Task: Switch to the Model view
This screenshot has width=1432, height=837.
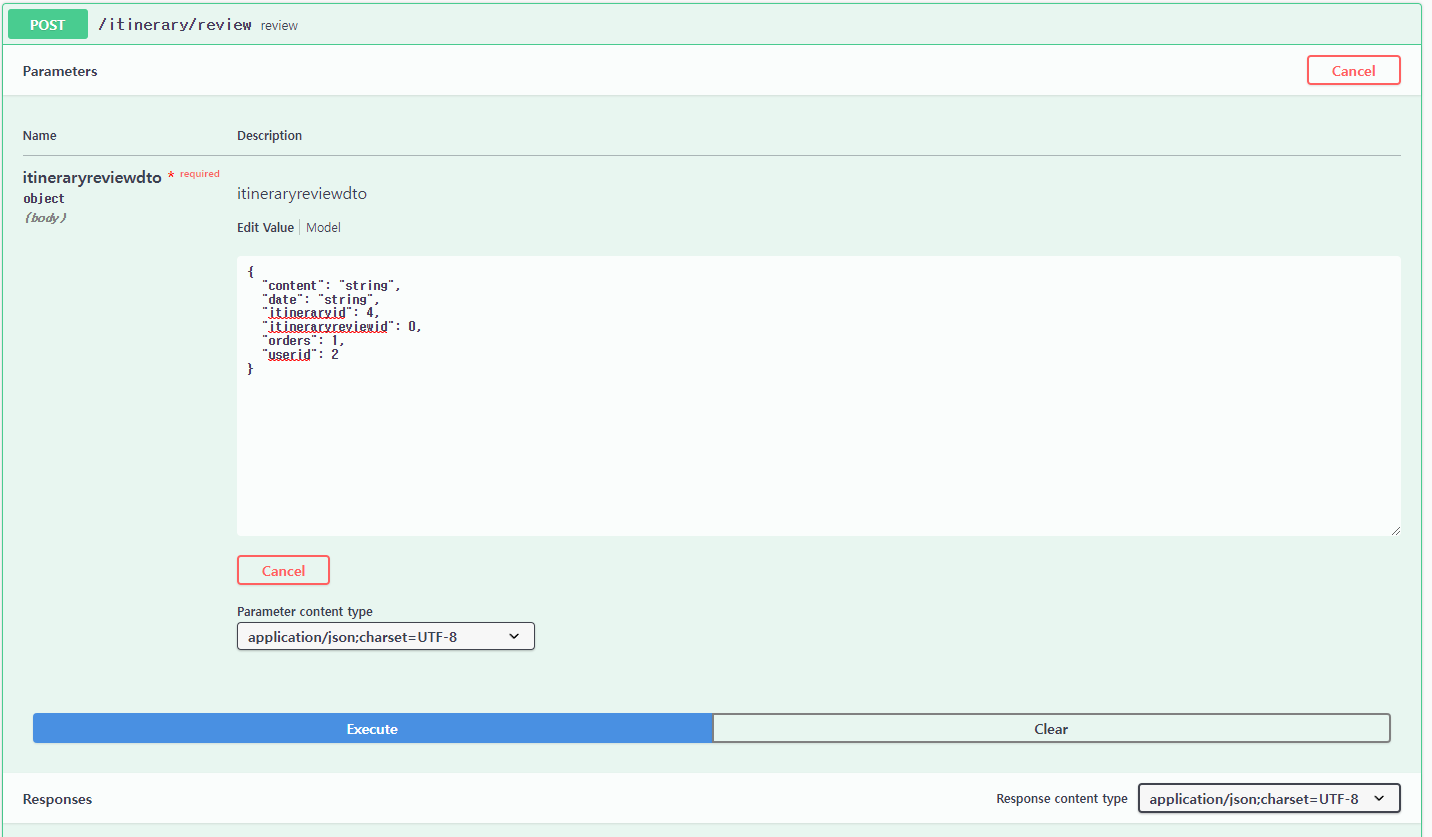Action: 323,227
